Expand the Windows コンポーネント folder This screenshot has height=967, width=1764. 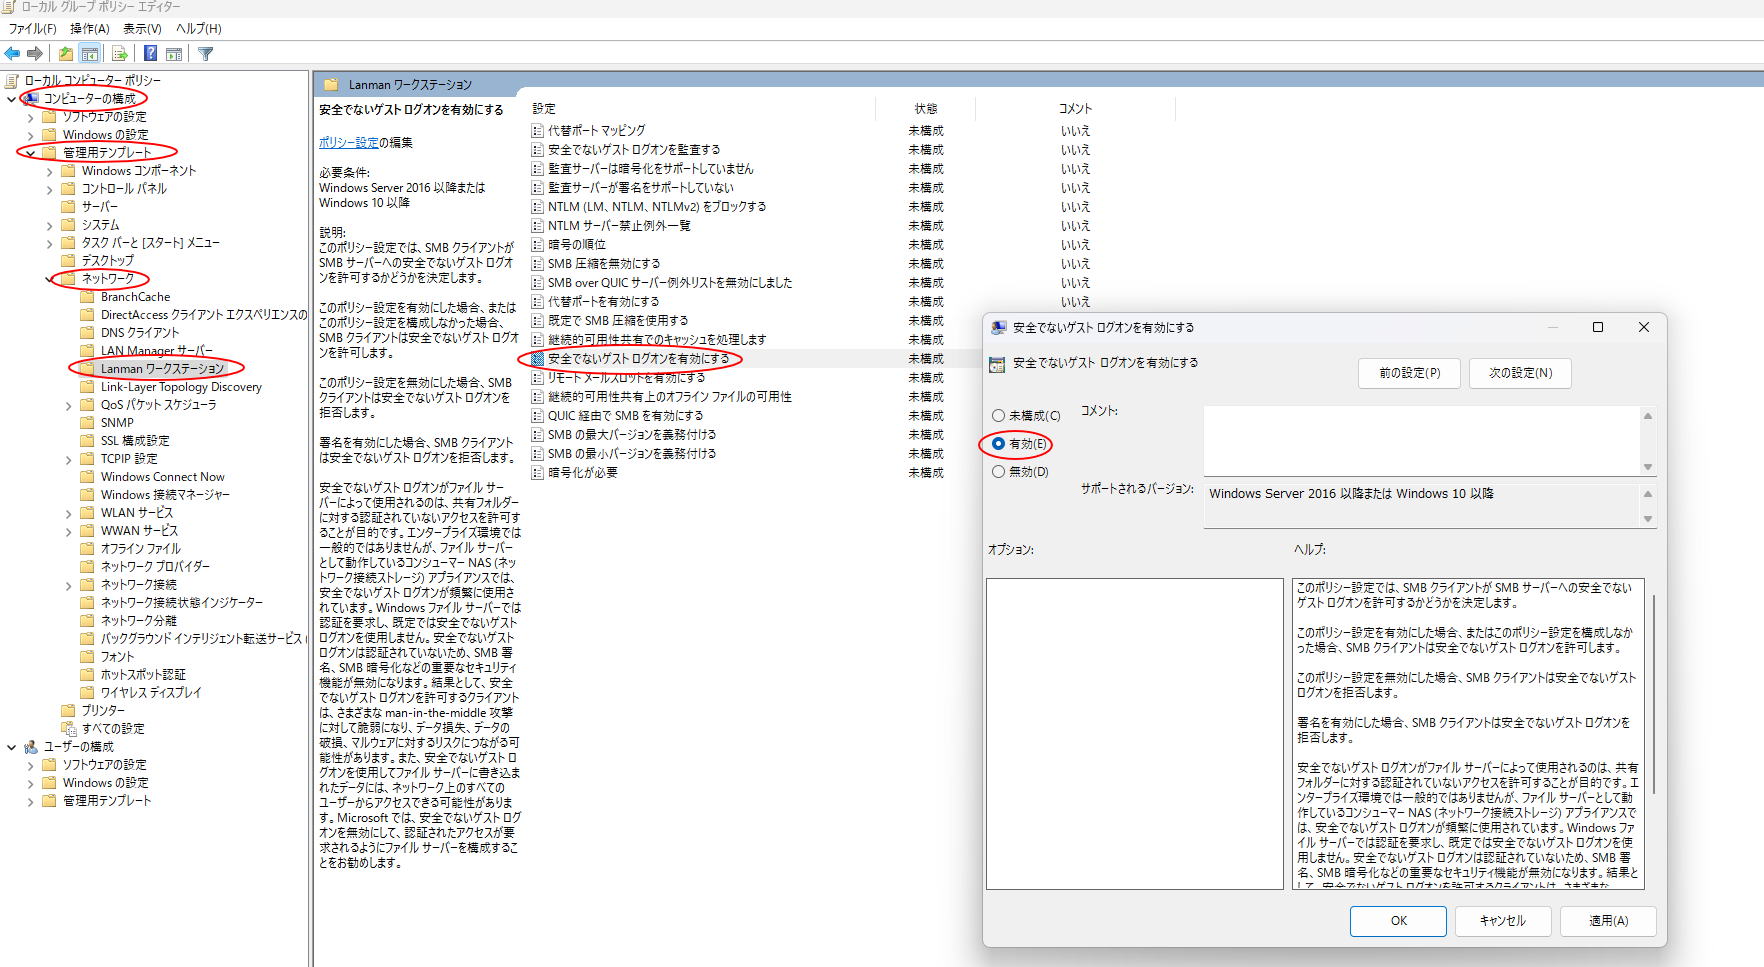click(50, 172)
